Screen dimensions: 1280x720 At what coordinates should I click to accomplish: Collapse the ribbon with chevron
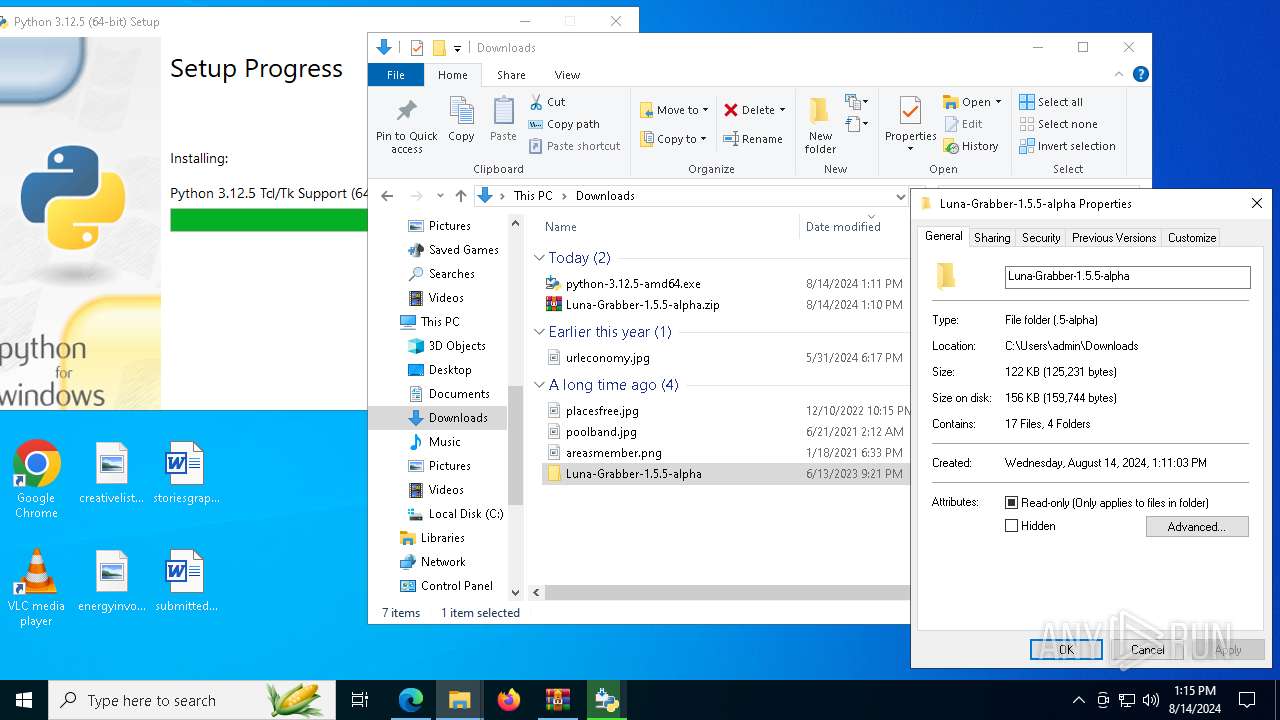coord(1119,75)
